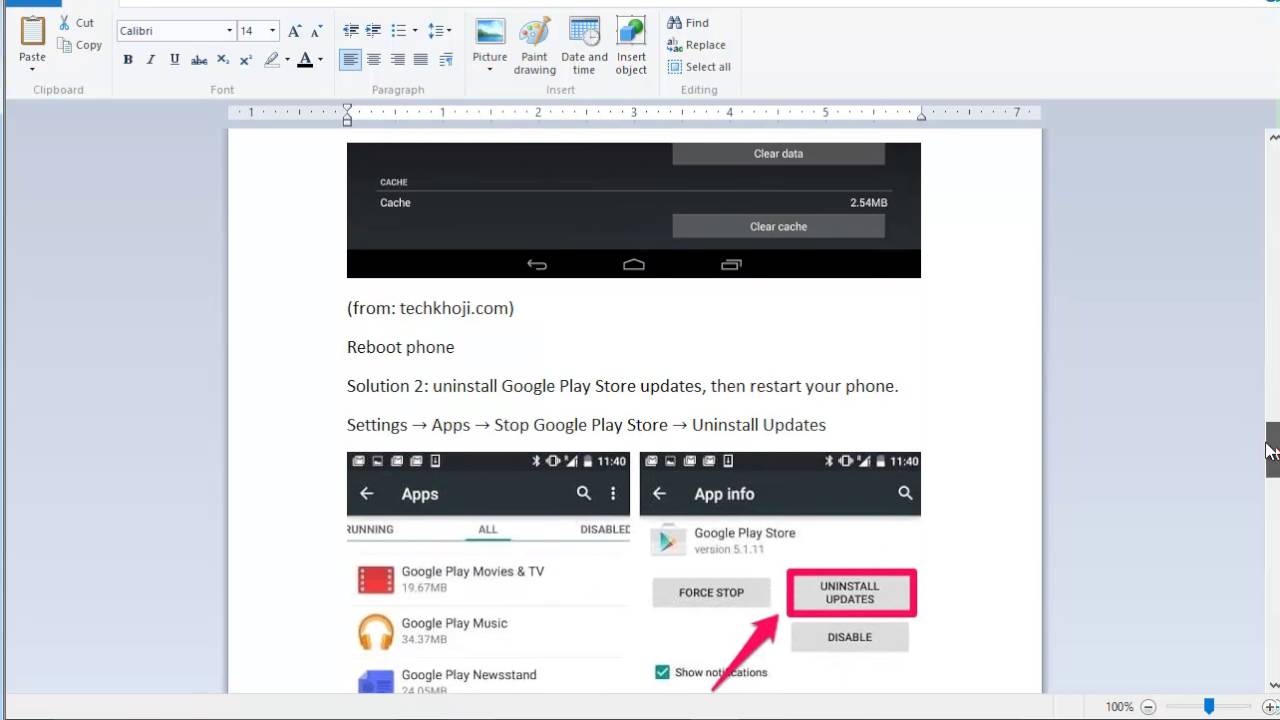This screenshot has width=1280, height=720.
Task: Center the paragraph text
Action: (x=374, y=60)
